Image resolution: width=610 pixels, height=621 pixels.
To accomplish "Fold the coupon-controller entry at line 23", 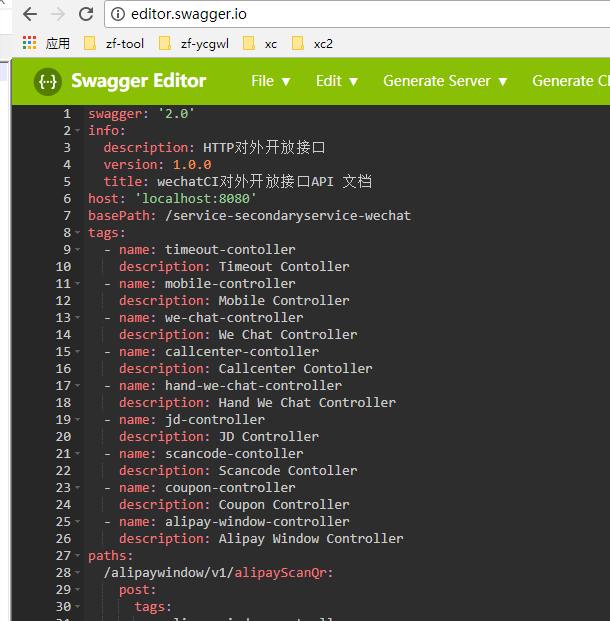I will click(x=78, y=488).
